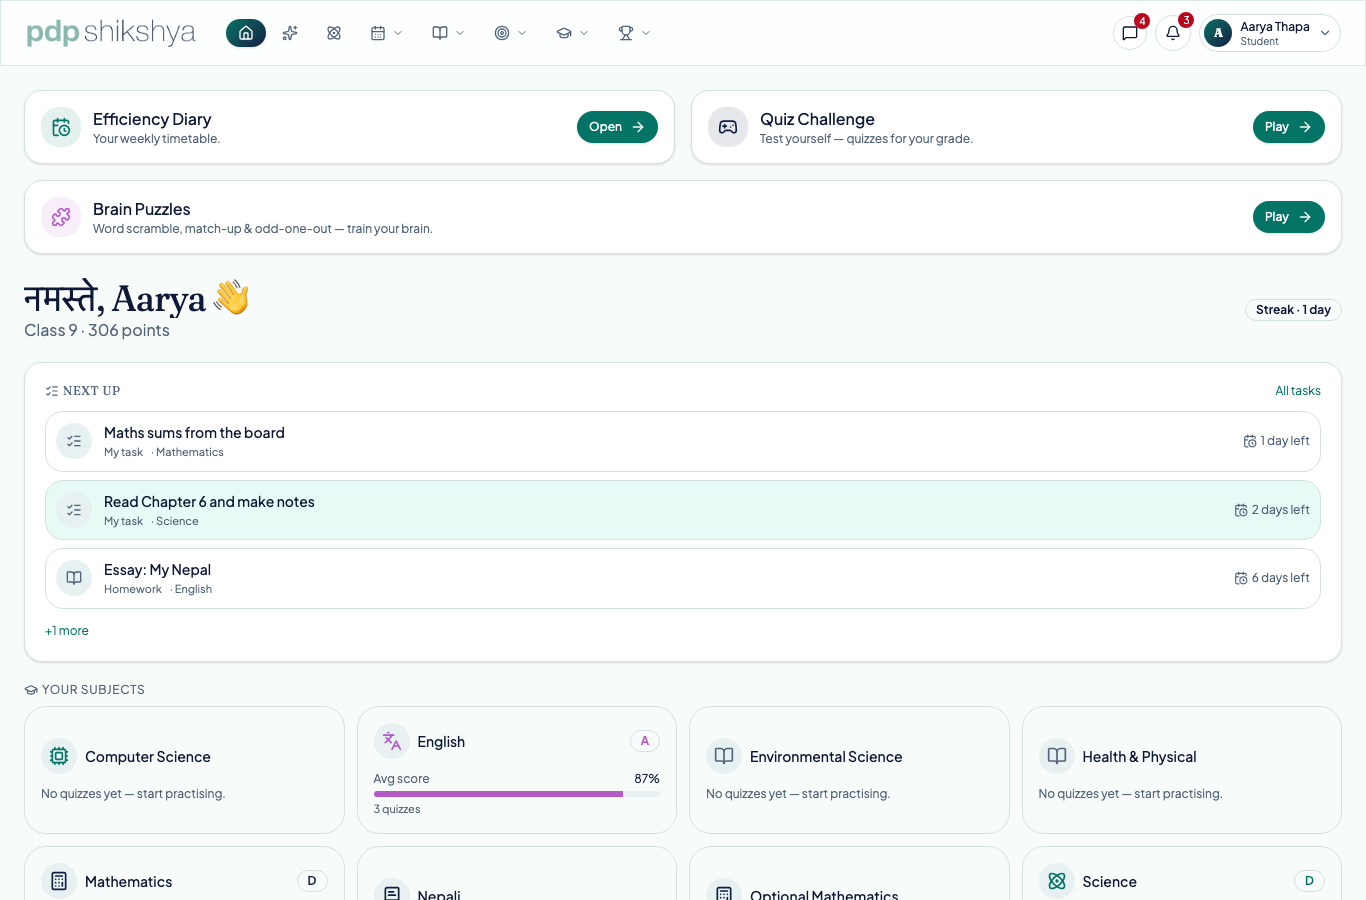This screenshot has height=900, width=1366.
Task: Show more tasks via +1 more
Action: pos(67,631)
